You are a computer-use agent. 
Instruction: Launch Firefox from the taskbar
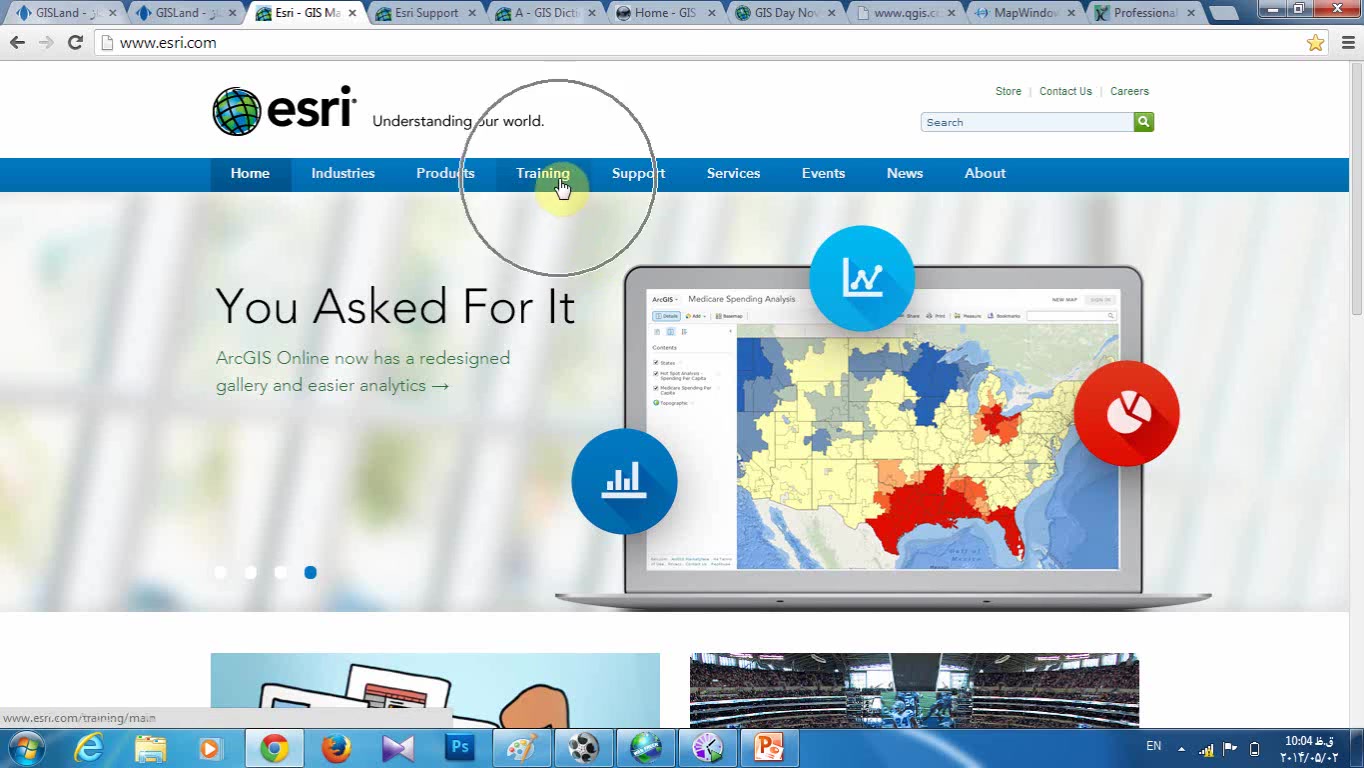(336, 748)
